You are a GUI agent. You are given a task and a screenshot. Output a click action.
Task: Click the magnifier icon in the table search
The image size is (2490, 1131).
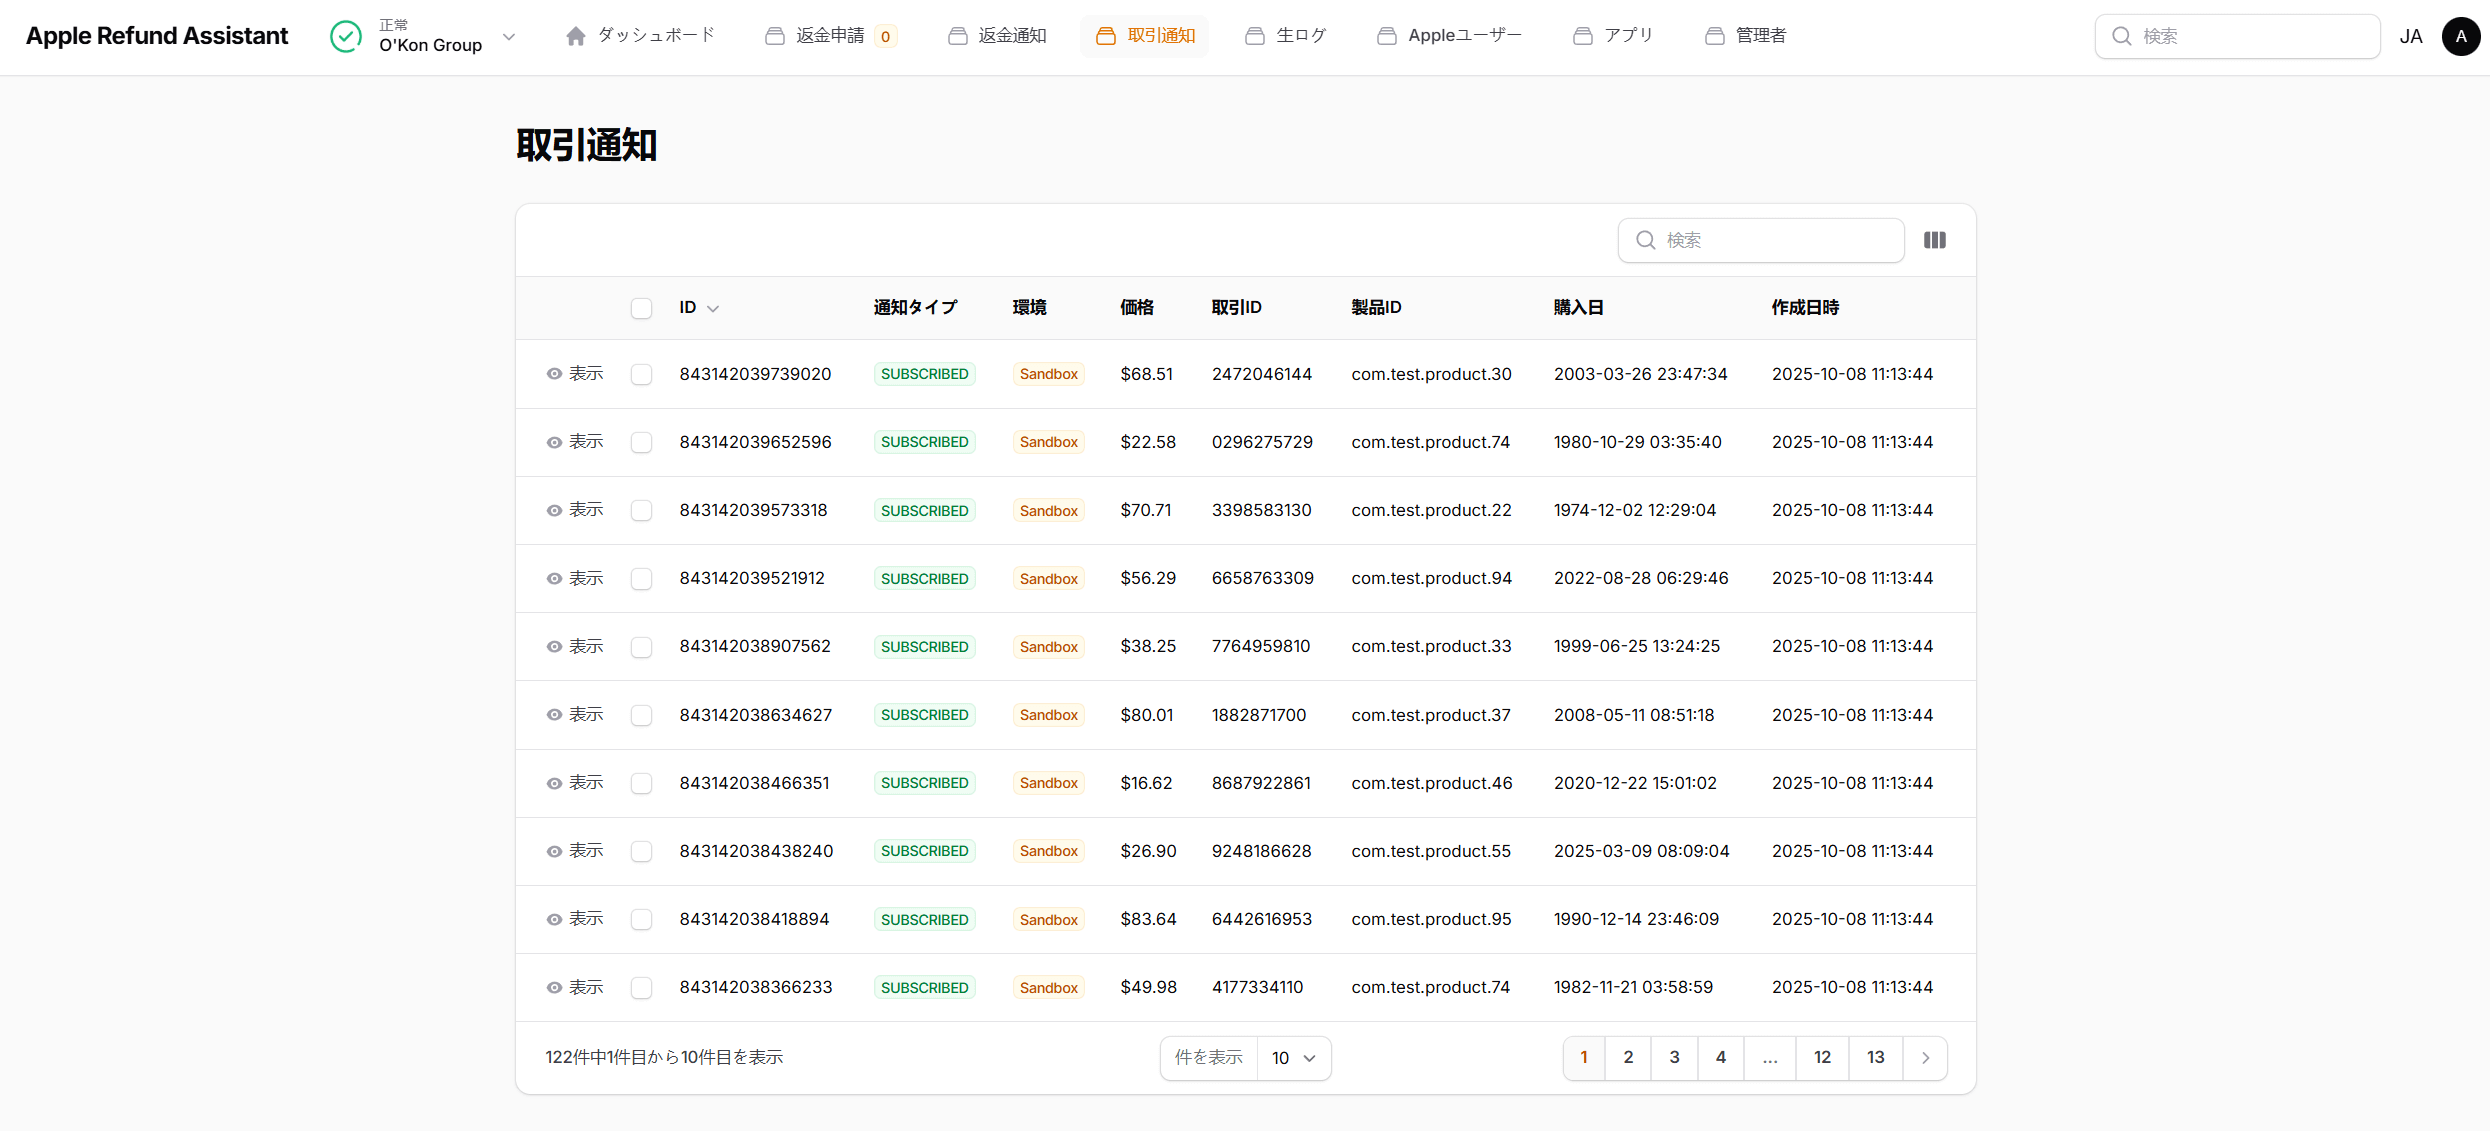tap(1645, 240)
